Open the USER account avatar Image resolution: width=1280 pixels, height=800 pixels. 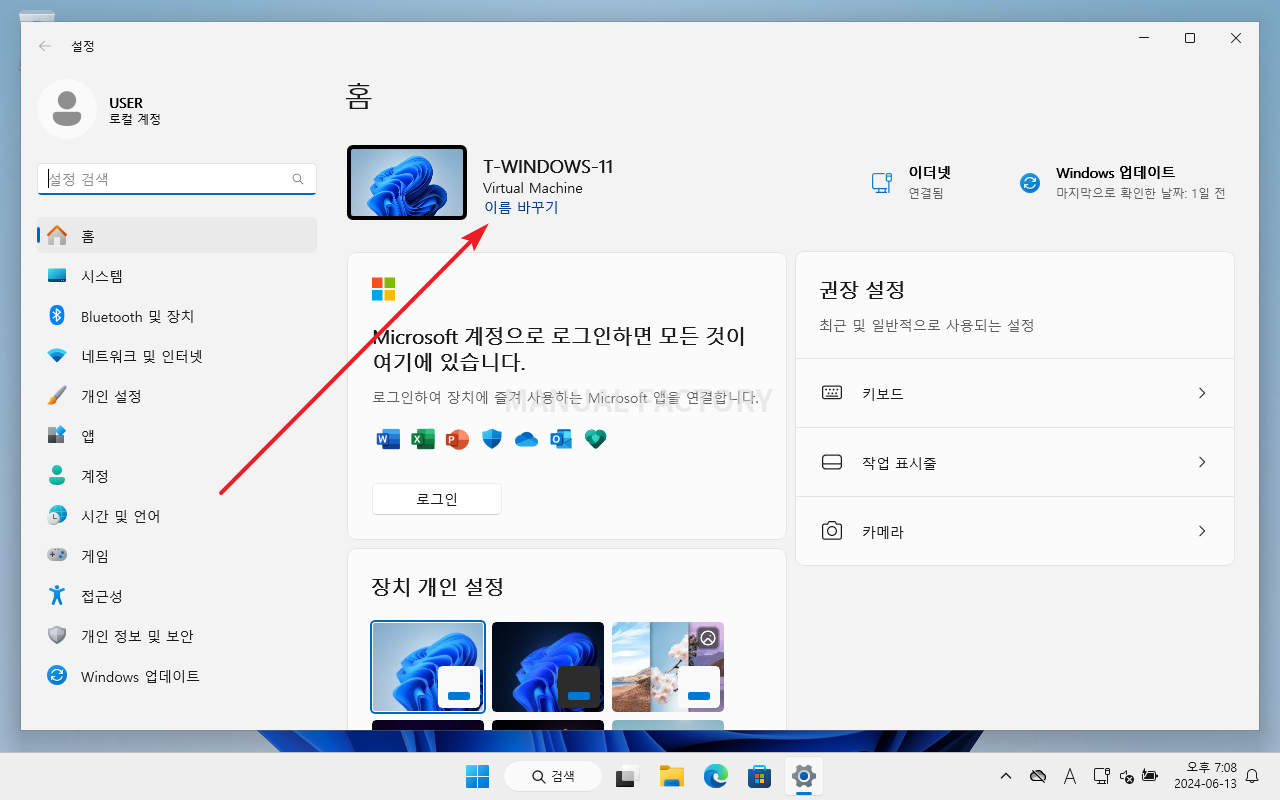(66, 109)
